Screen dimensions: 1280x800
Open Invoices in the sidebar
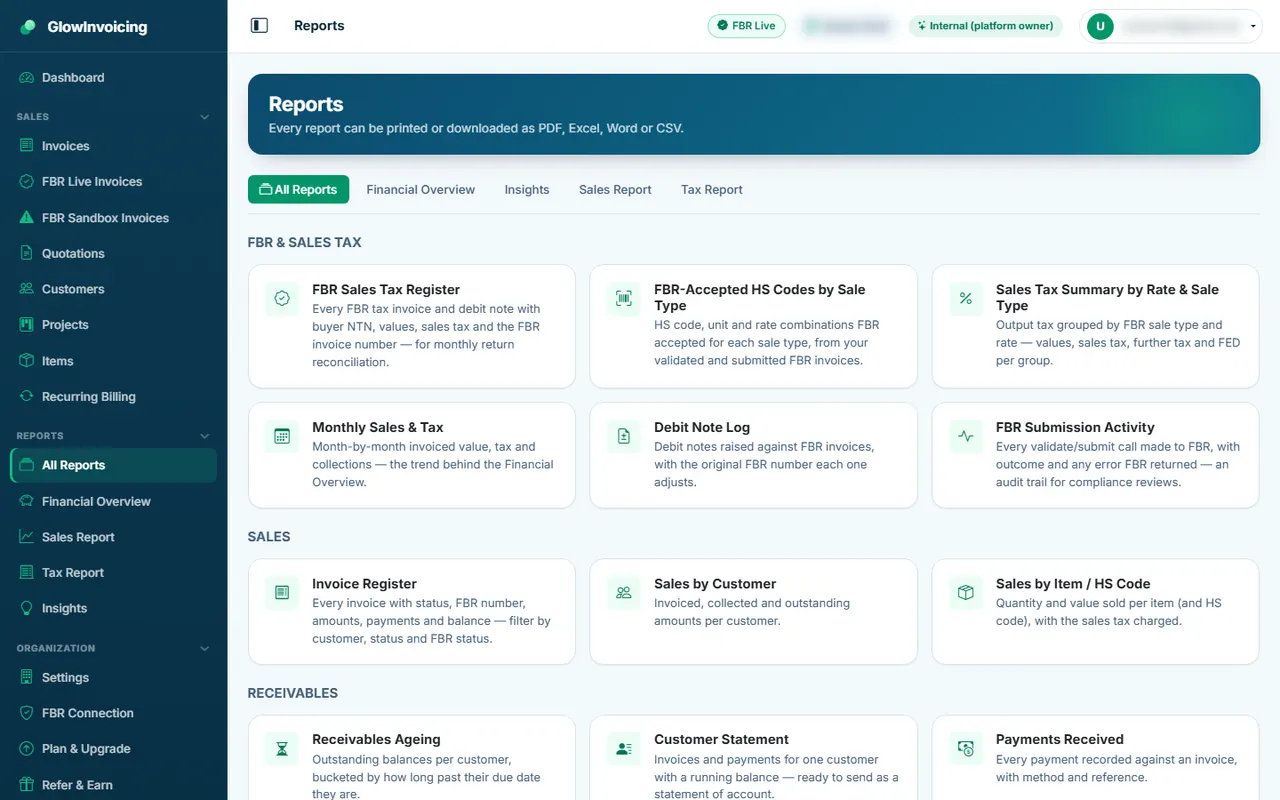coord(113,146)
